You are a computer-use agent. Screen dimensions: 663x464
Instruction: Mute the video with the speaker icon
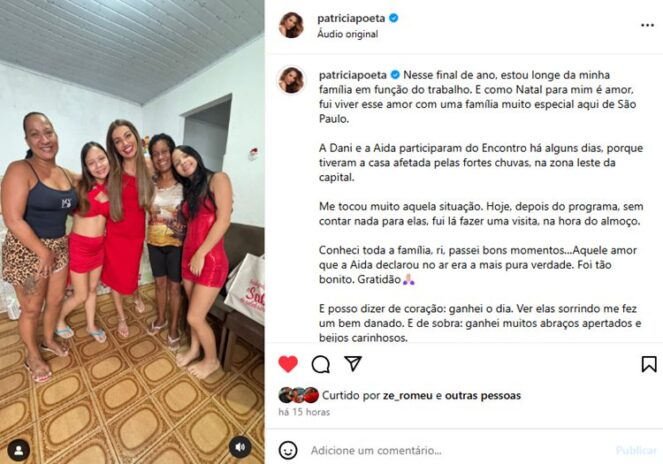click(240, 447)
